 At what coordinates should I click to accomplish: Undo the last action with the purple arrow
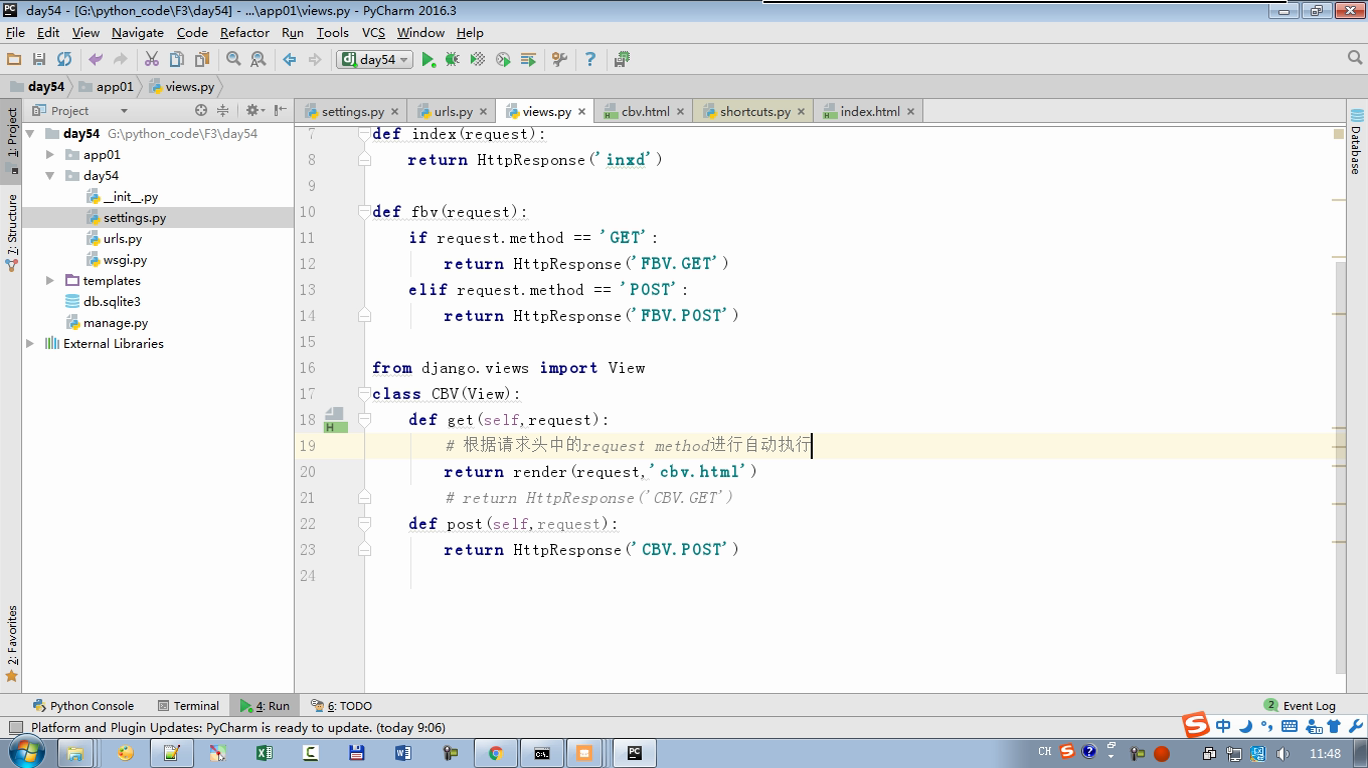tap(95, 60)
